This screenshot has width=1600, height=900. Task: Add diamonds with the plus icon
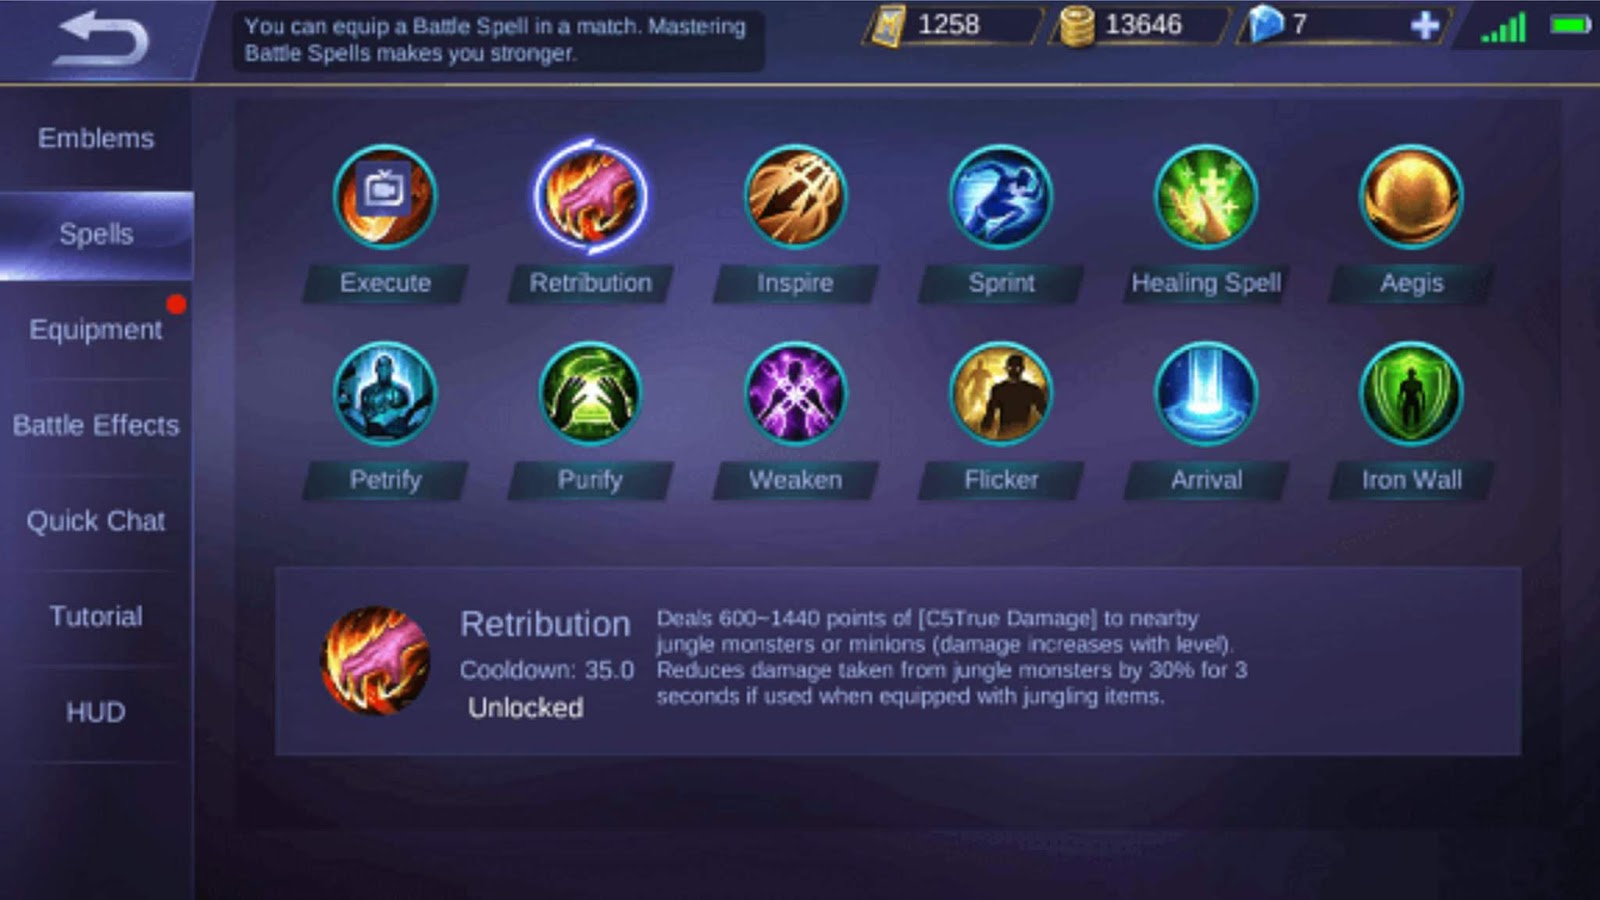1425,25
